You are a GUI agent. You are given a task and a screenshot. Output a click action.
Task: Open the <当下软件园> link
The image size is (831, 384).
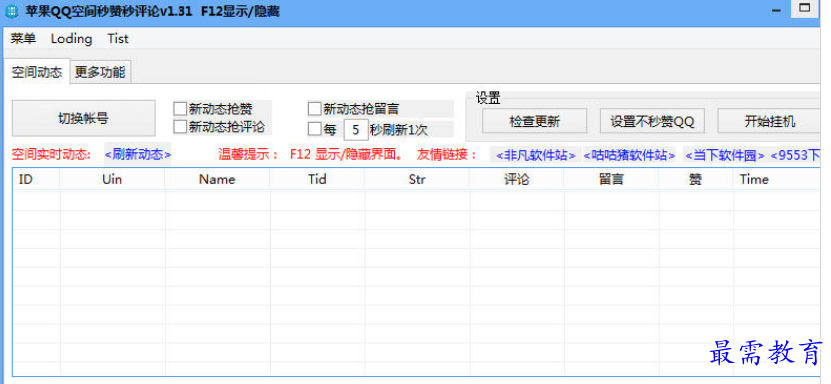pos(724,155)
